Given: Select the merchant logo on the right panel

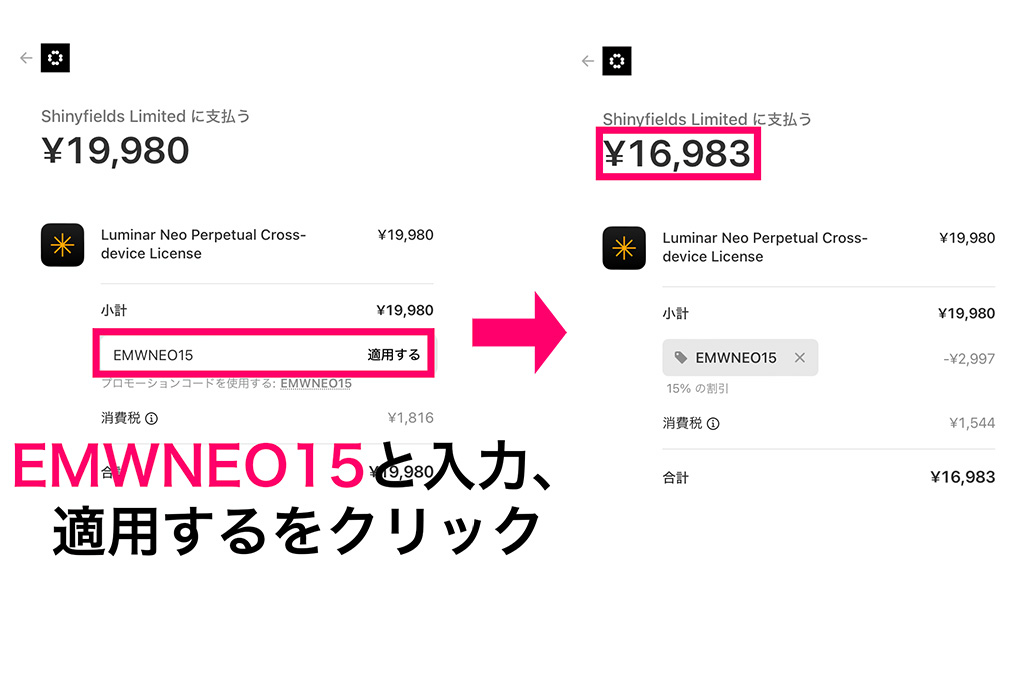Looking at the screenshot, I should pos(618,61).
